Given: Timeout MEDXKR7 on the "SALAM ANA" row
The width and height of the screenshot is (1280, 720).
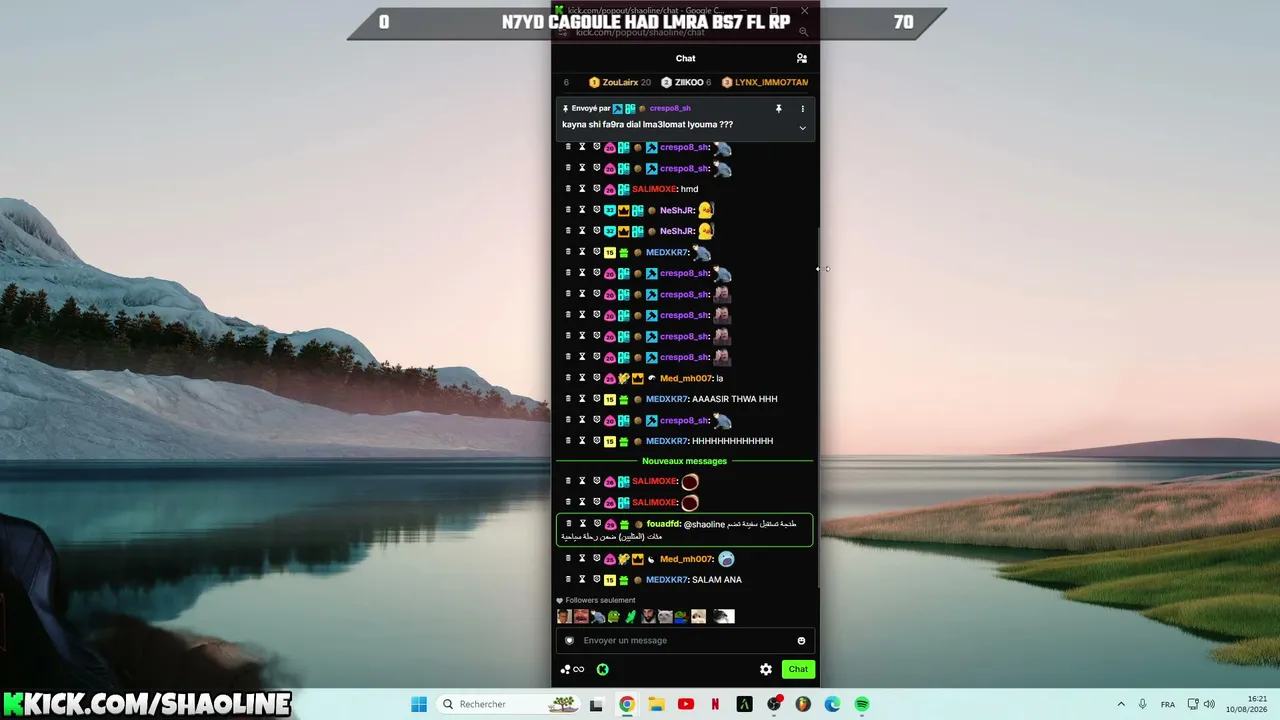Looking at the screenshot, I should (x=582, y=580).
